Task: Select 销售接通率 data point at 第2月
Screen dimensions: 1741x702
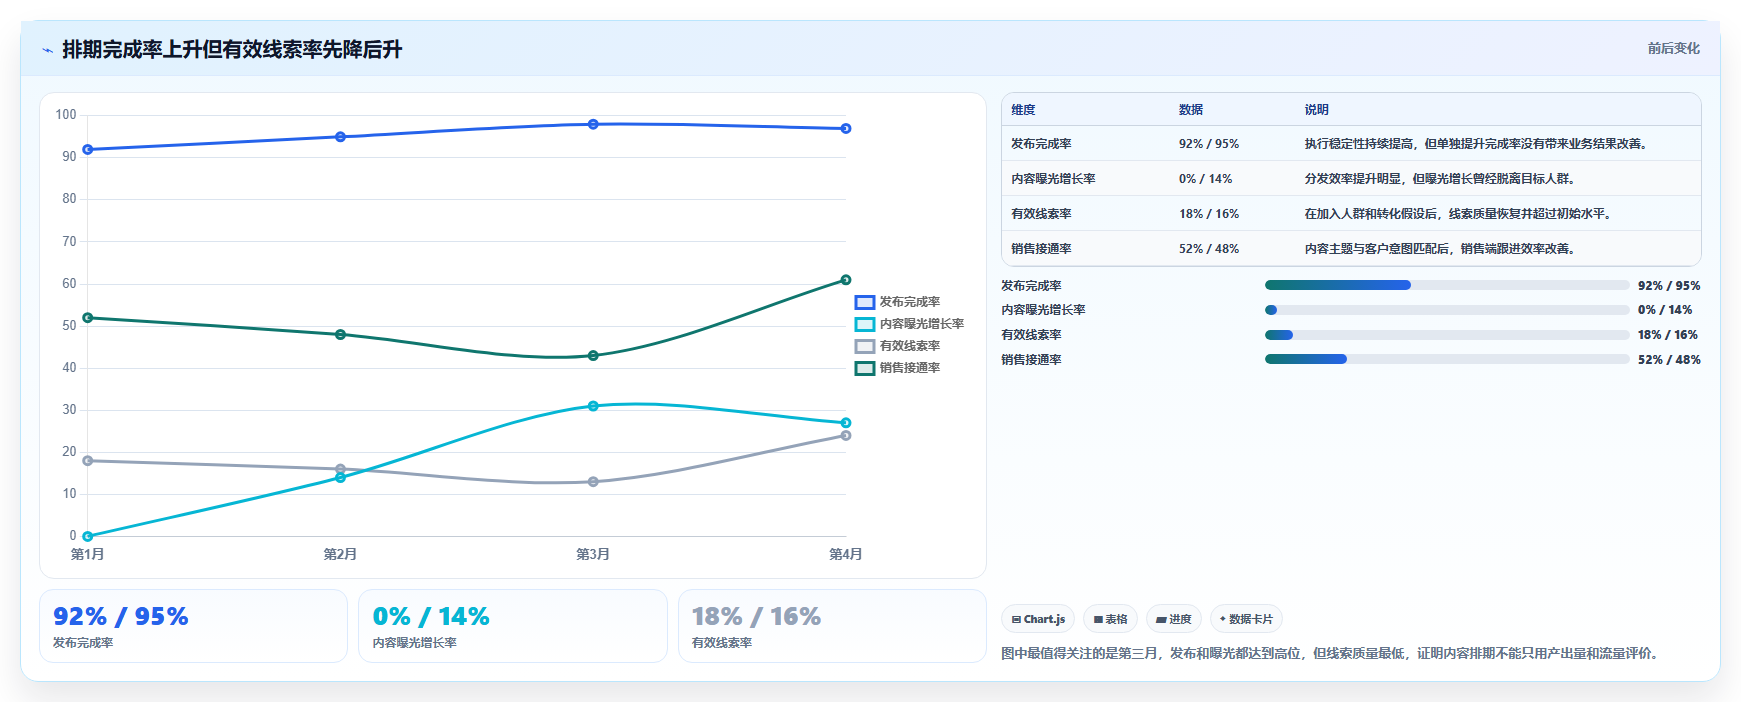Action: (340, 334)
